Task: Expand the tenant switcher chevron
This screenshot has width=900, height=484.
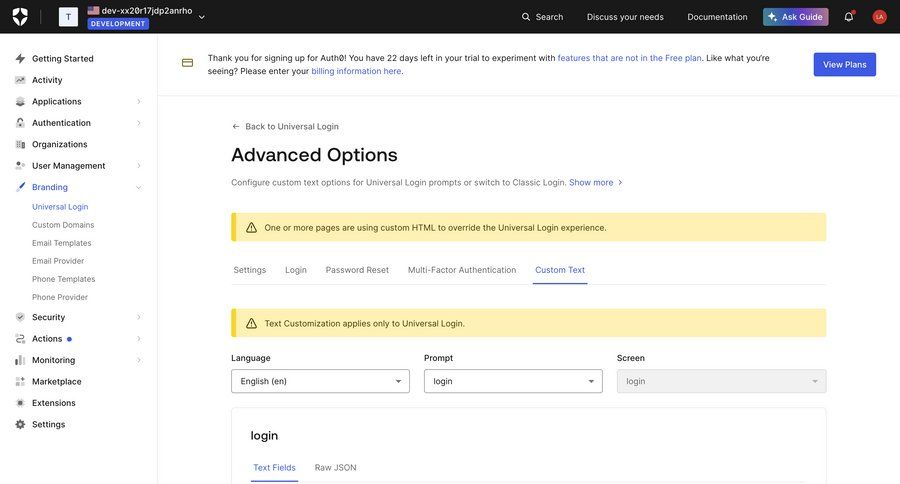Action: (x=201, y=17)
